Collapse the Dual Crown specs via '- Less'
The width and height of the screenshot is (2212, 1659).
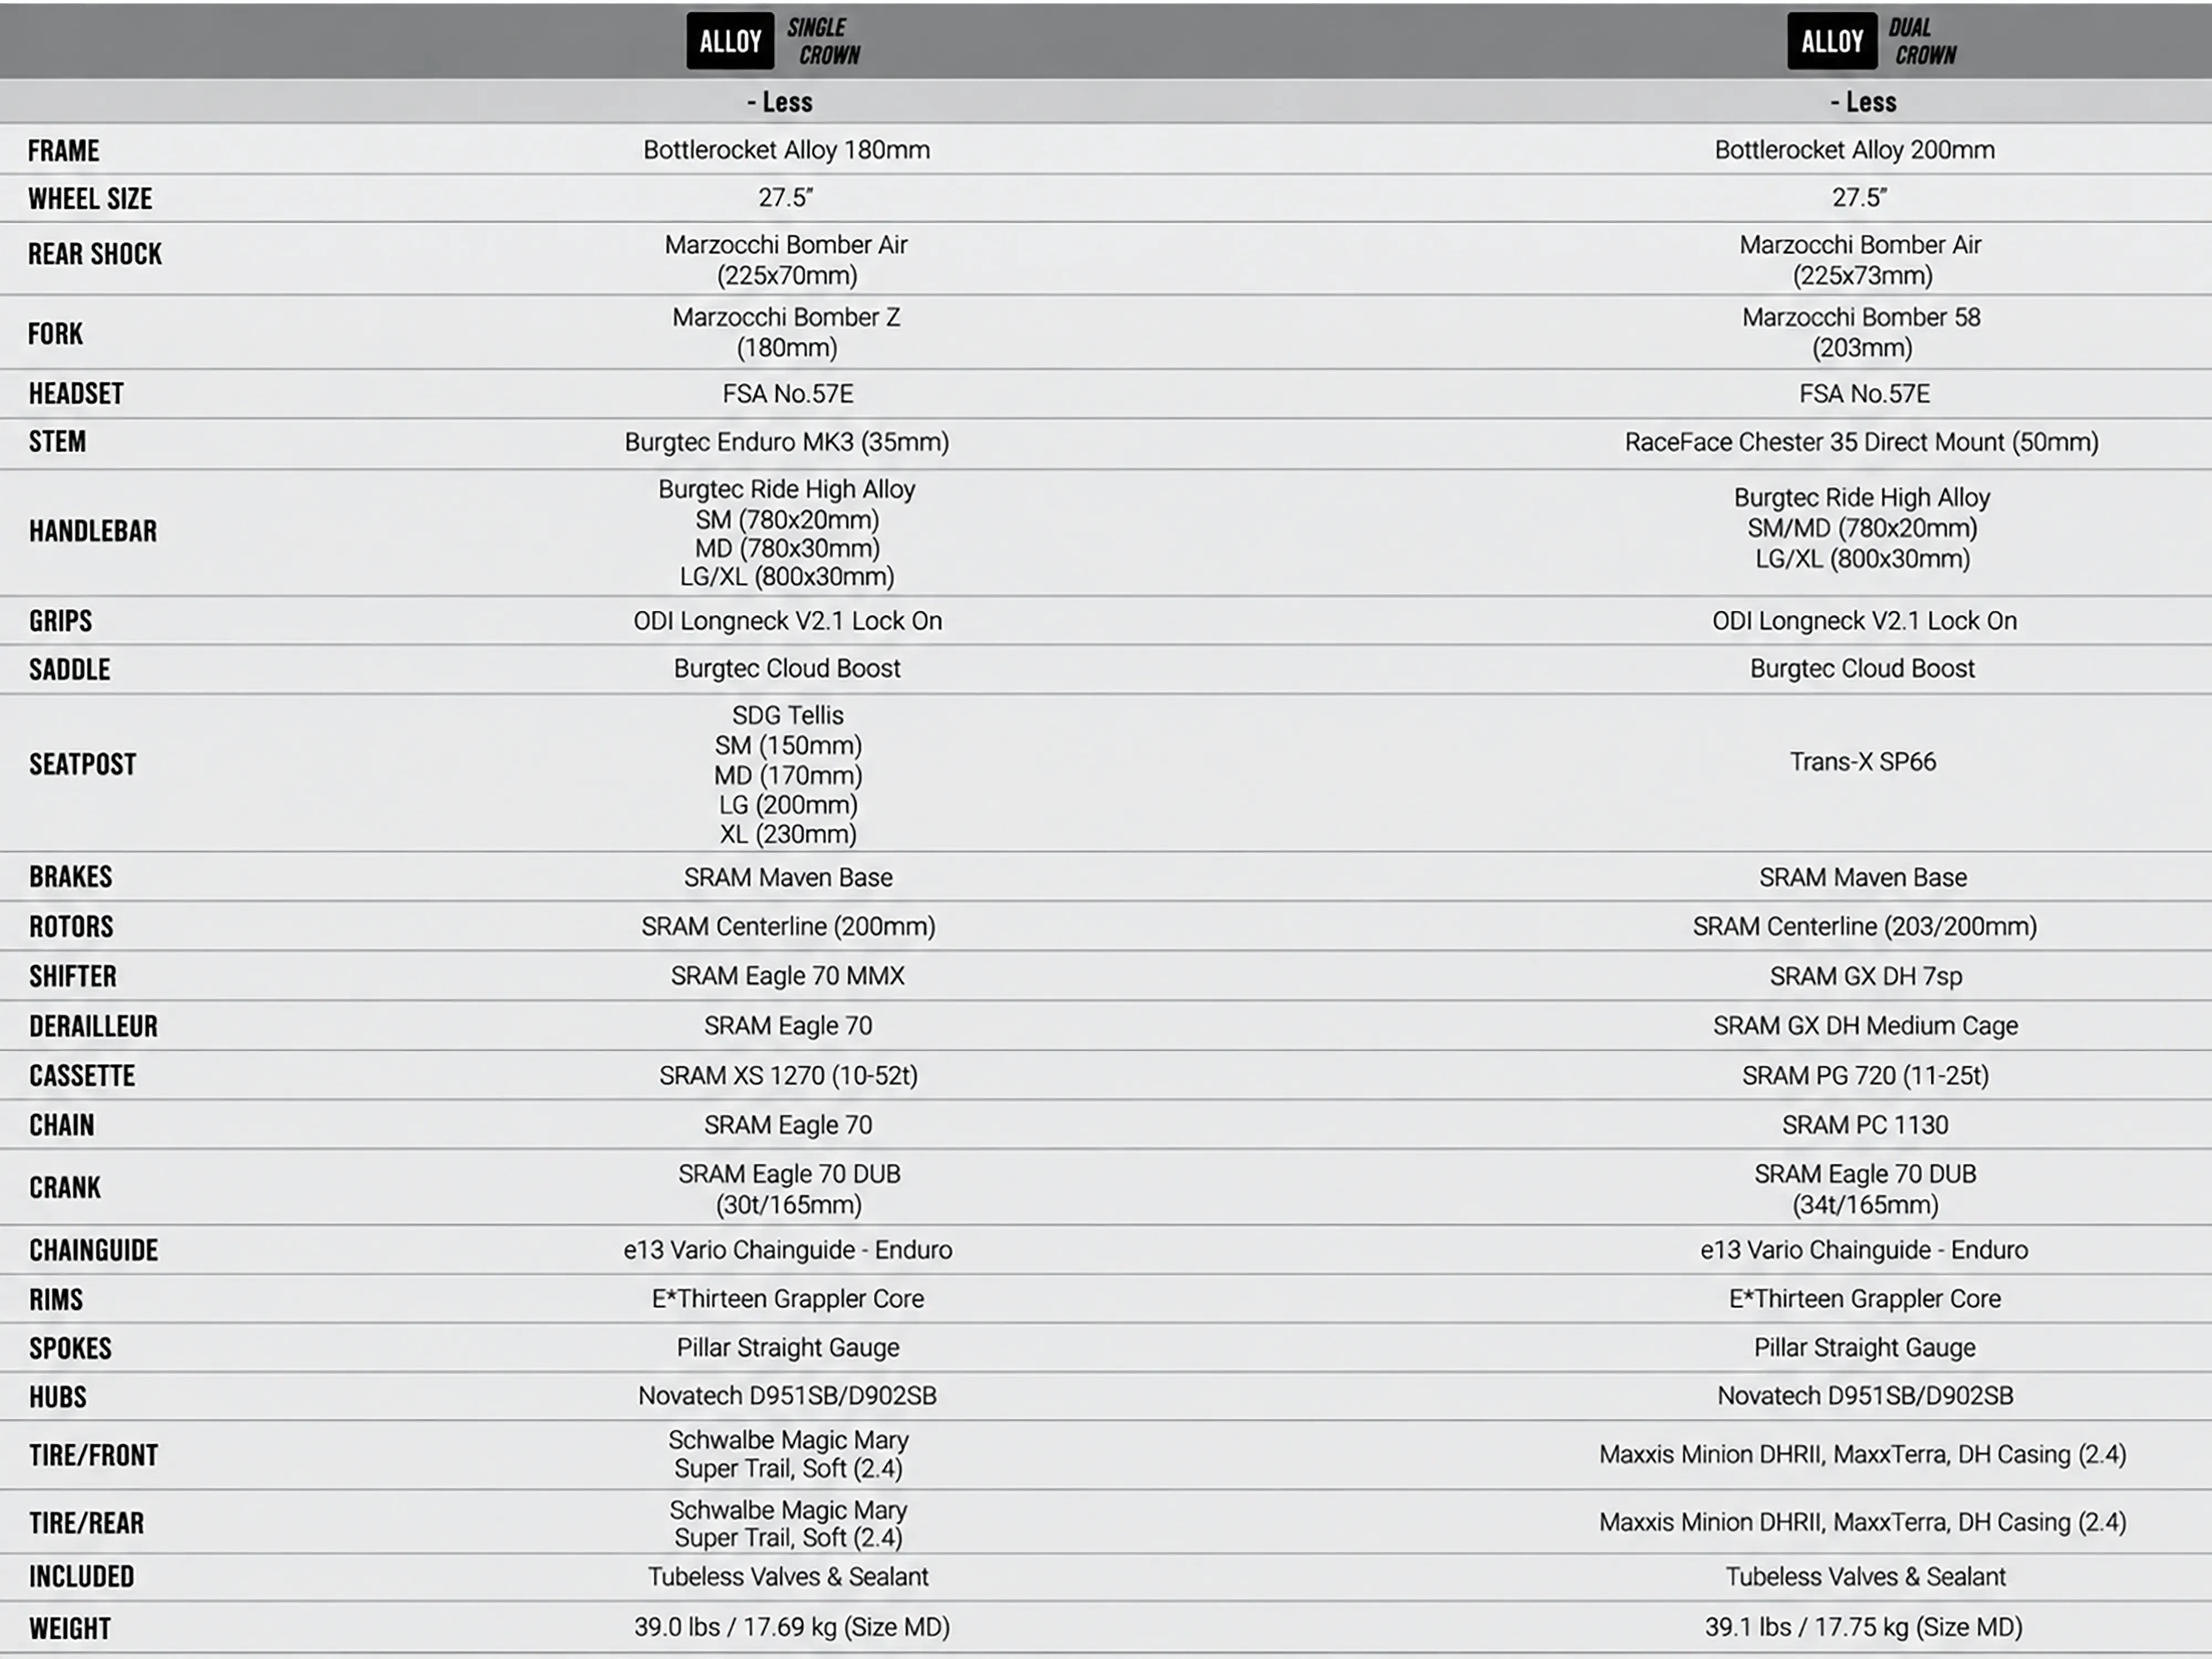[1863, 102]
